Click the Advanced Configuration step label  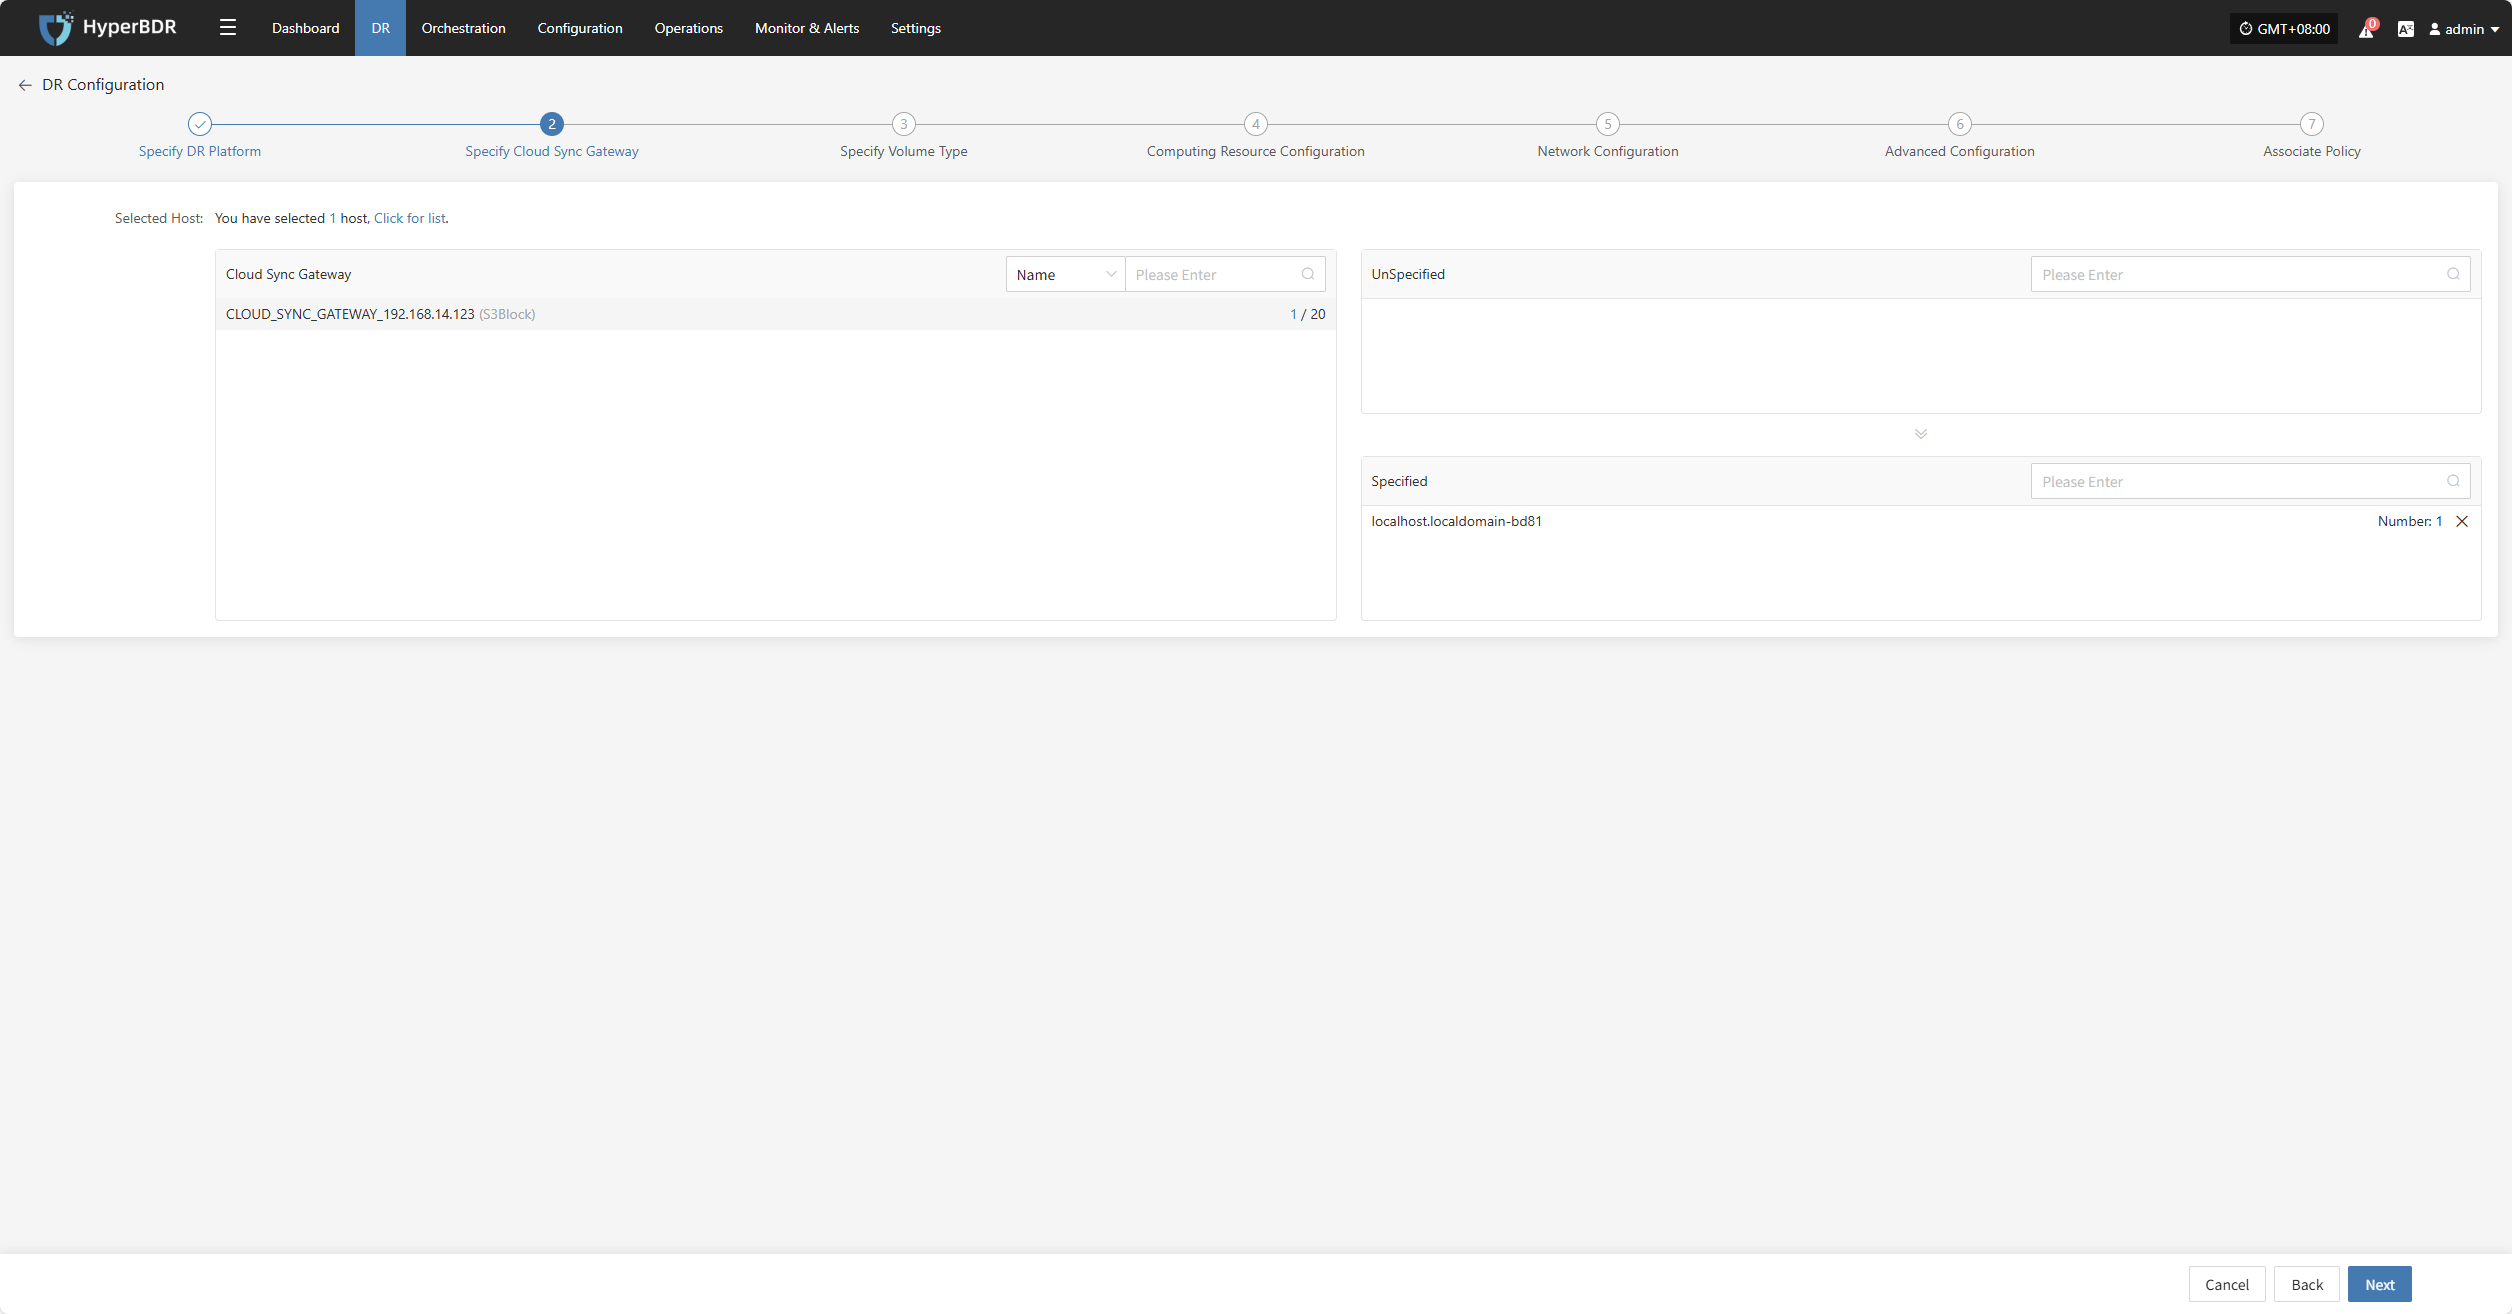click(1960, 151)
